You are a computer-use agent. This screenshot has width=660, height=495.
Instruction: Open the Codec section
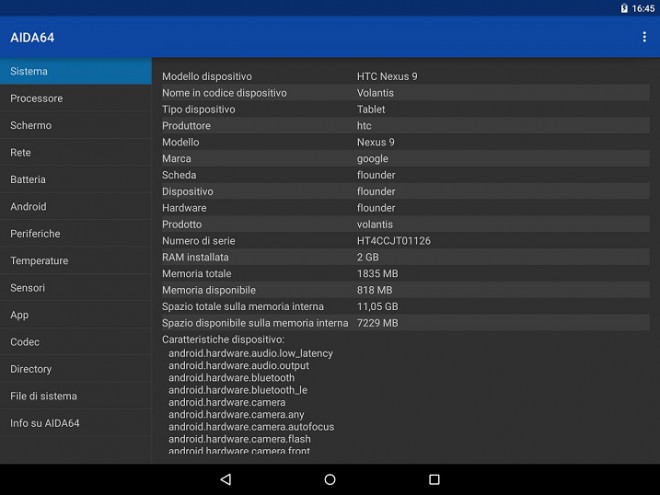point(76,342)
